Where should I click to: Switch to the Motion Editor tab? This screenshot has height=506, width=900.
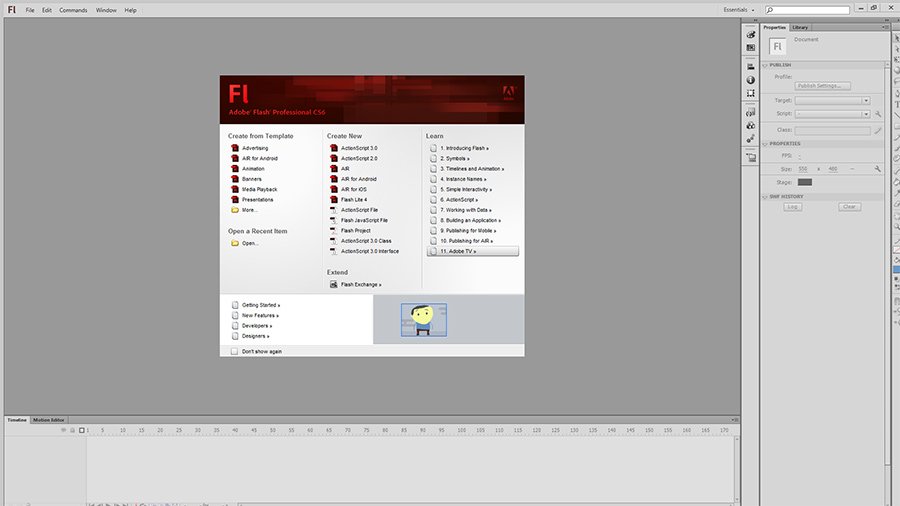(x=49, y=420)
